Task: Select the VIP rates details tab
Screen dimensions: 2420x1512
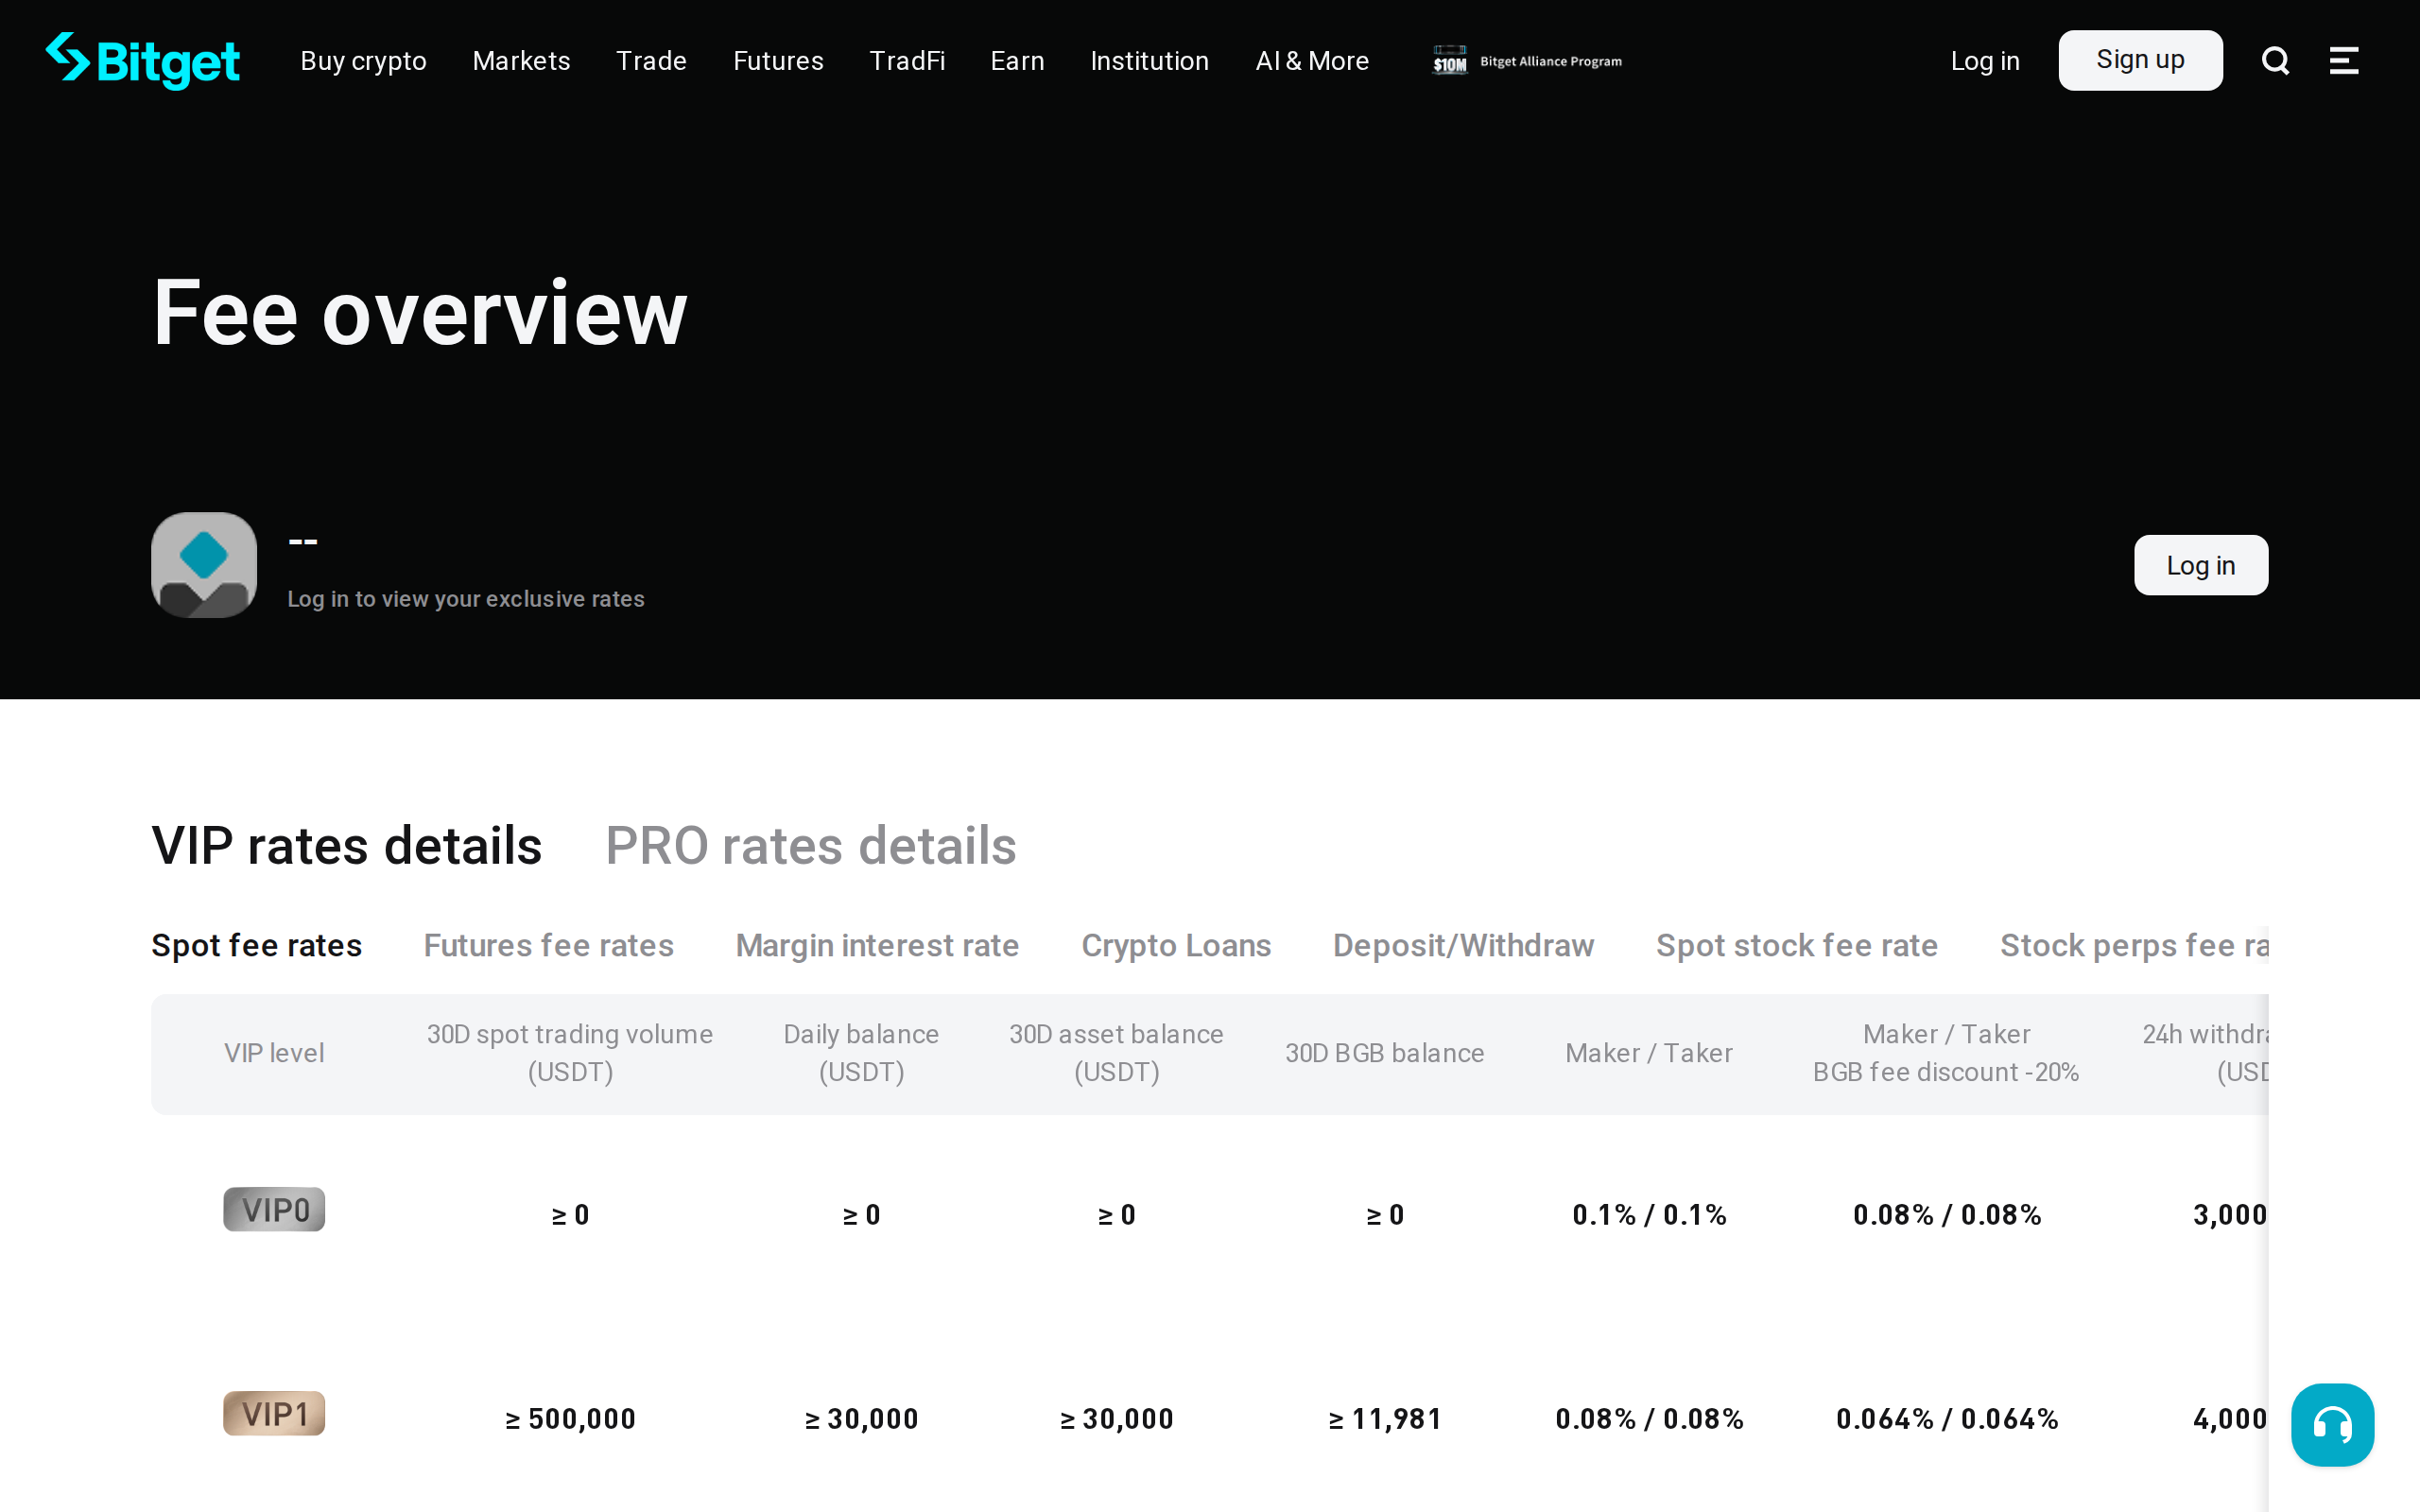Action: 346,845
